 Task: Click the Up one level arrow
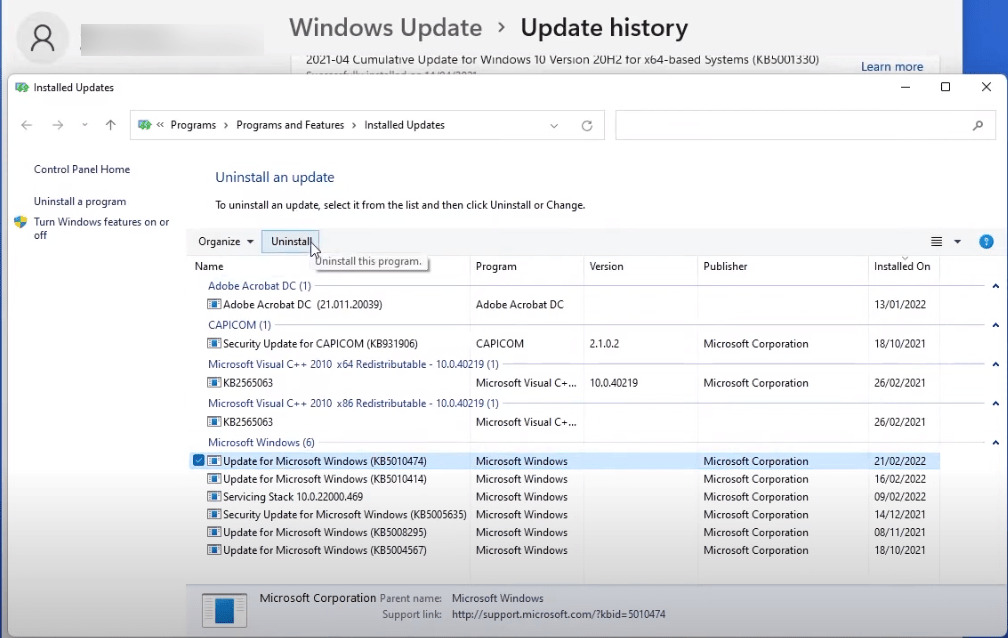click(x=110, y=125)
